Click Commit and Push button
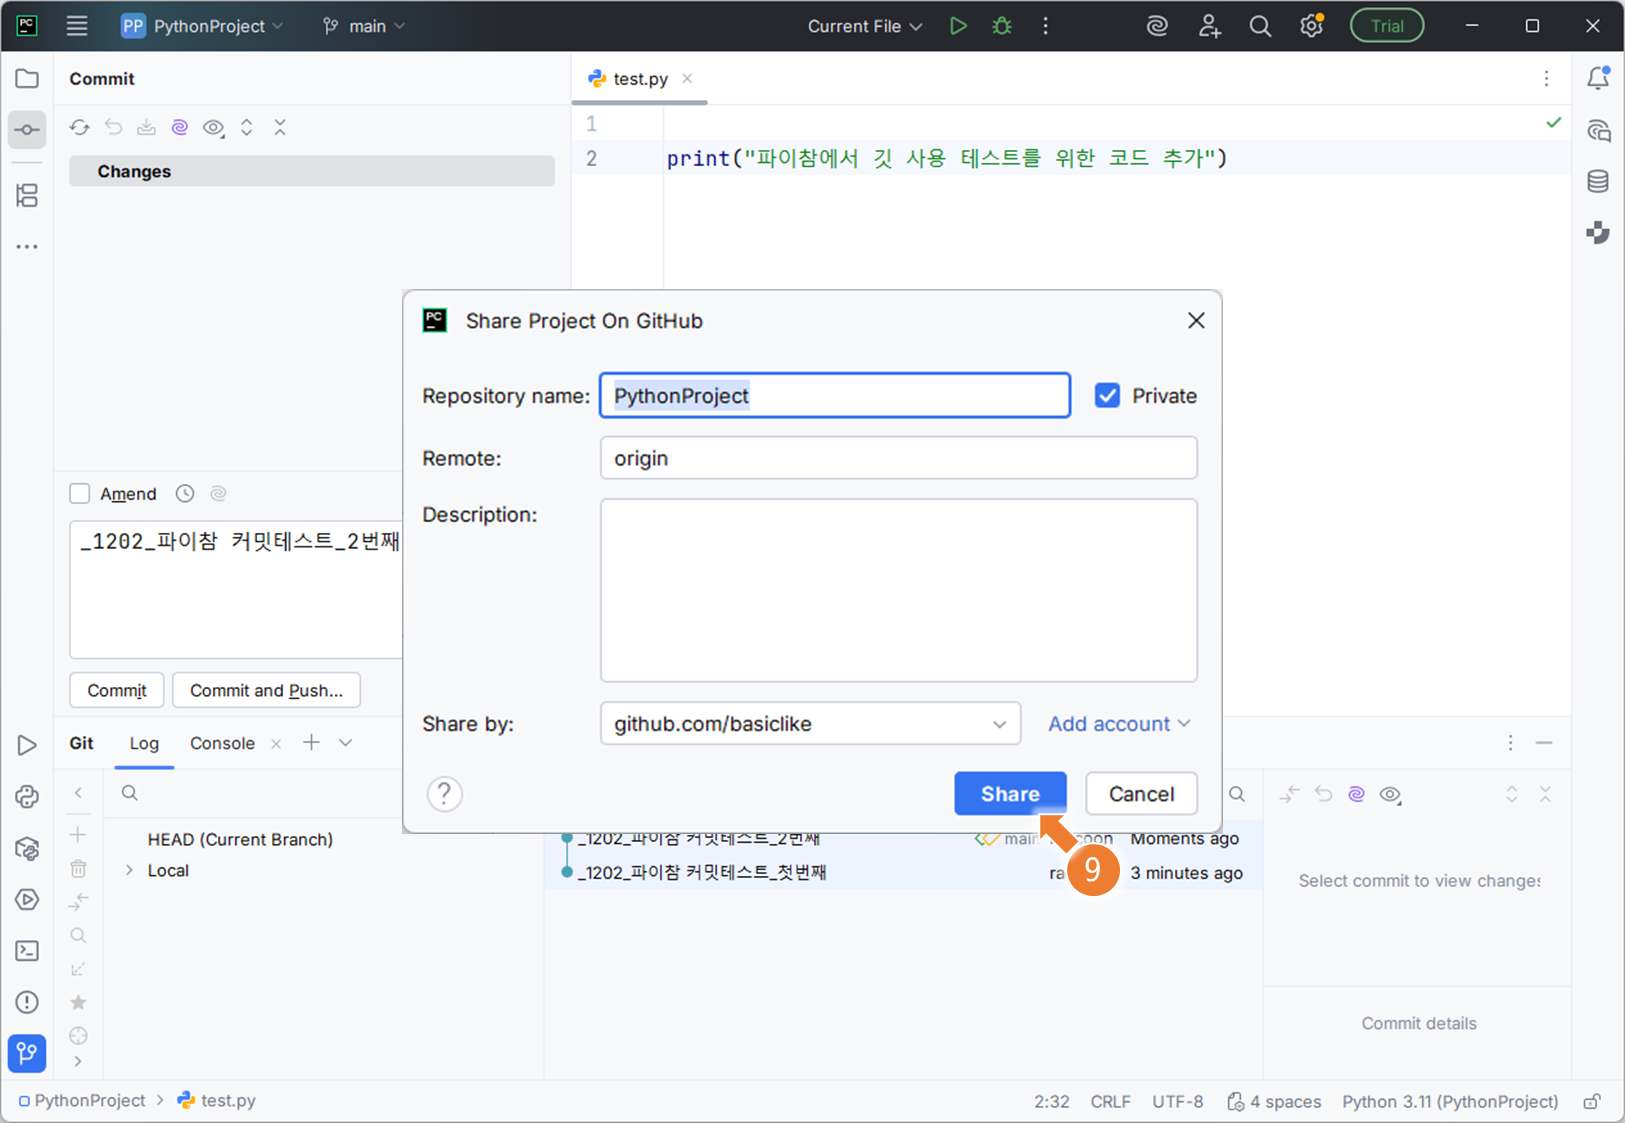 (266, 690)
